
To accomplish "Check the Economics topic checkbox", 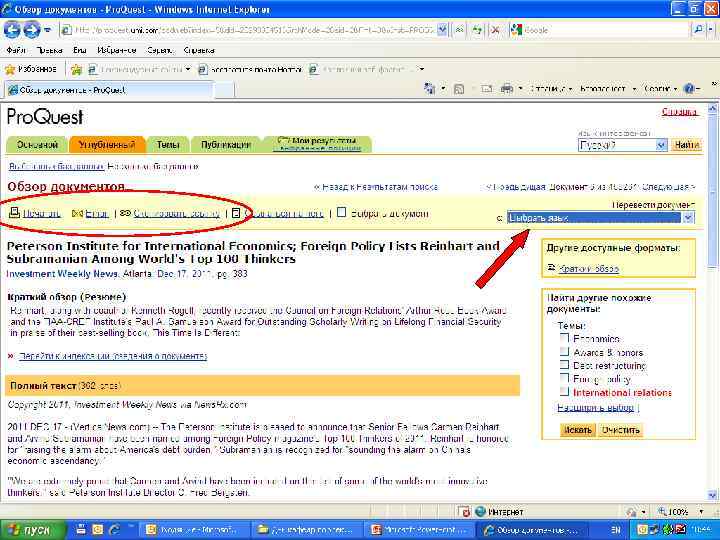I will point(564,338).
